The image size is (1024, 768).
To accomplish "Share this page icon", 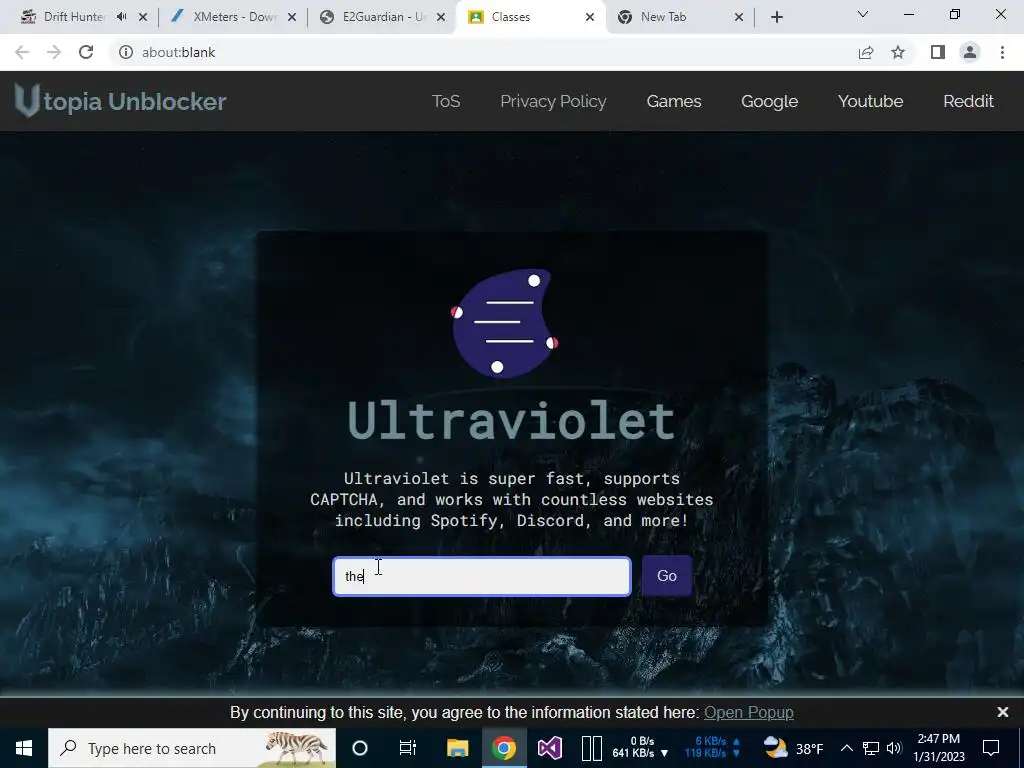I will pyautogui.click(x=866, y=52).
